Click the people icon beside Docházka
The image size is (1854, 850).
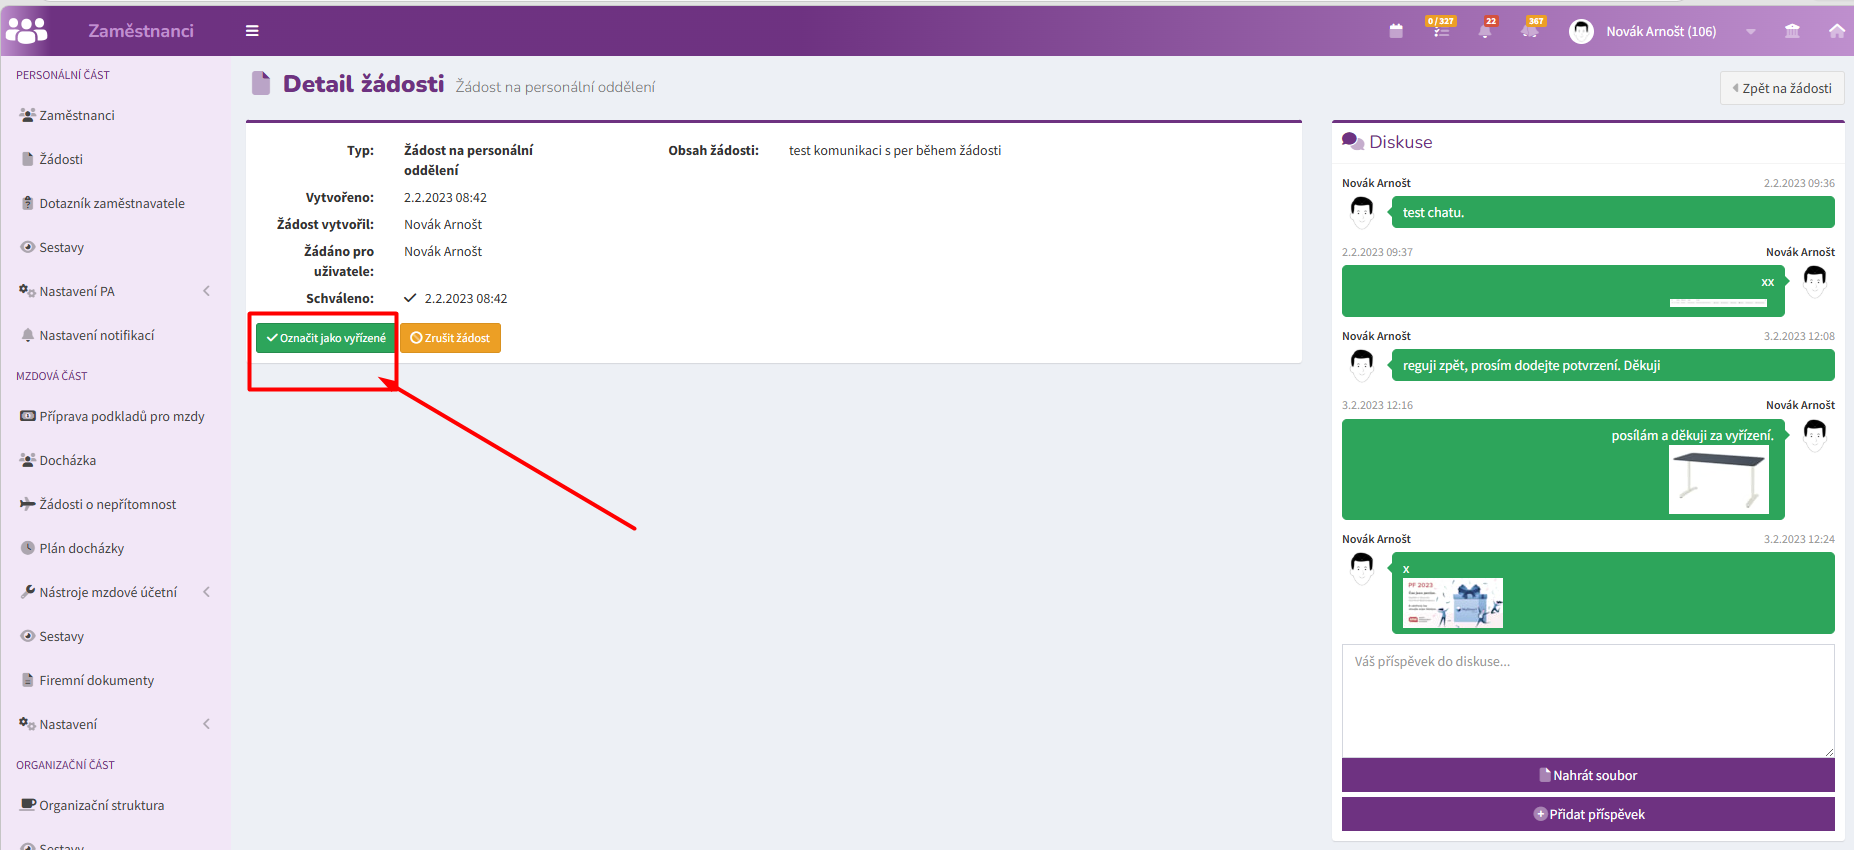coord(28,460)
